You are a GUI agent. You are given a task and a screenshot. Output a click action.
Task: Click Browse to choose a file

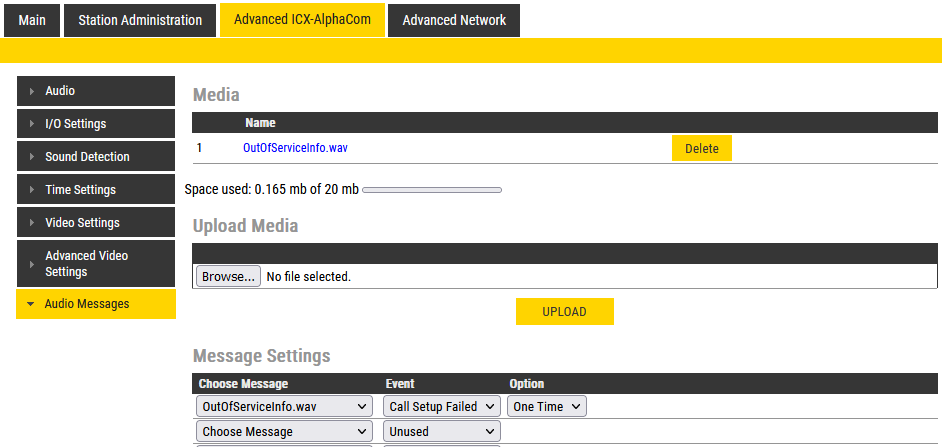click(228, 276)
